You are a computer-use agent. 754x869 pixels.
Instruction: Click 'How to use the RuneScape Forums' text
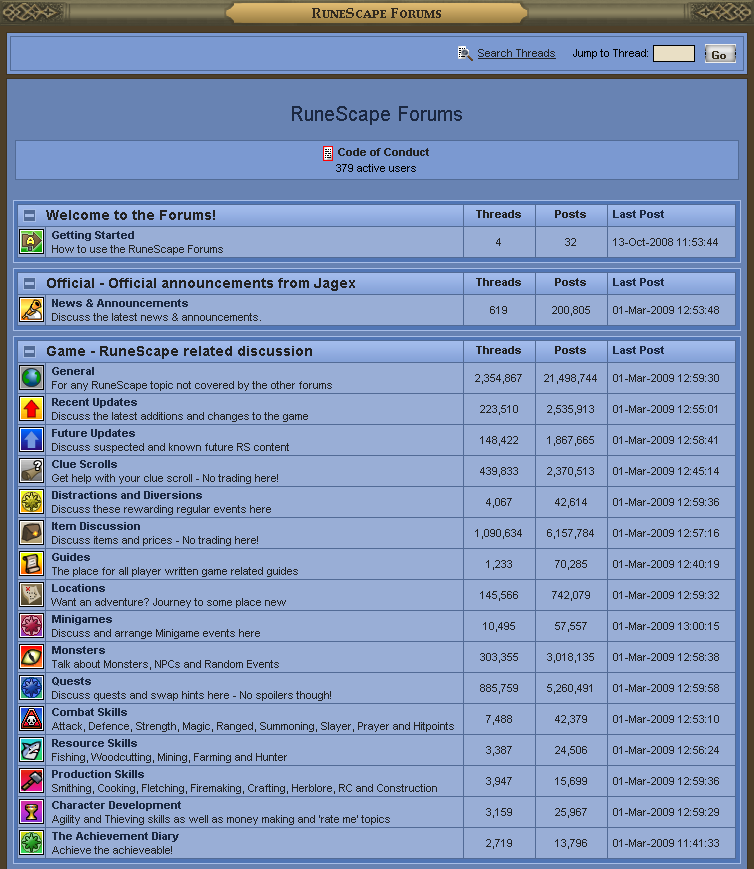tap(137, 249)
